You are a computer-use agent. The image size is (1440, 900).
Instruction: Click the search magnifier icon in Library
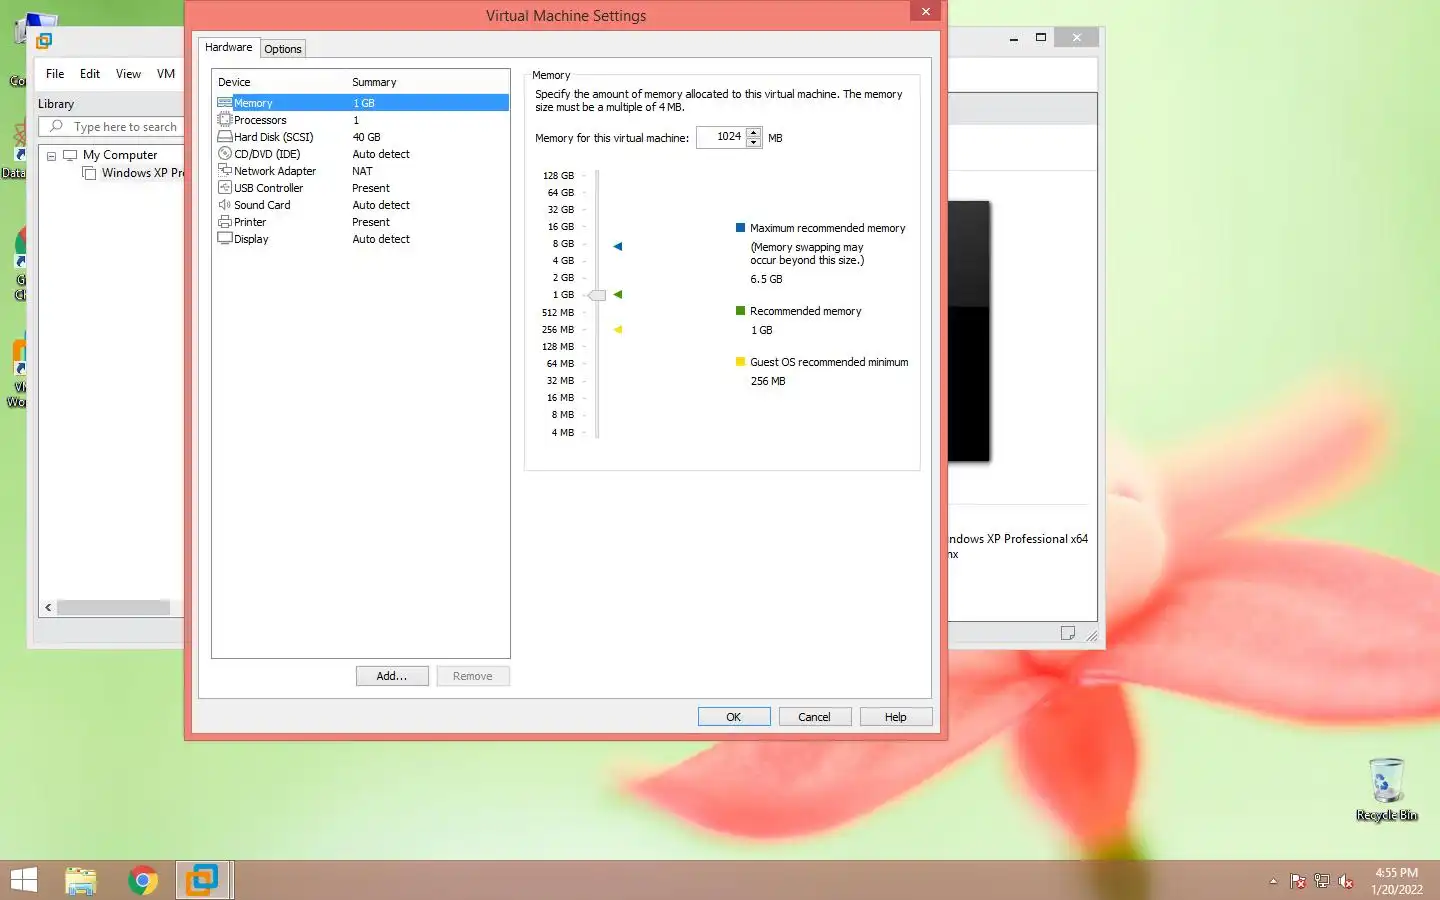(56, 127)
